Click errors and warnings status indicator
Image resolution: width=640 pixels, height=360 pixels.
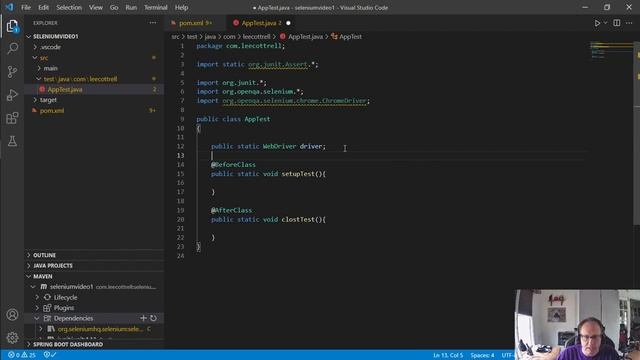click(x=22, y=355)
